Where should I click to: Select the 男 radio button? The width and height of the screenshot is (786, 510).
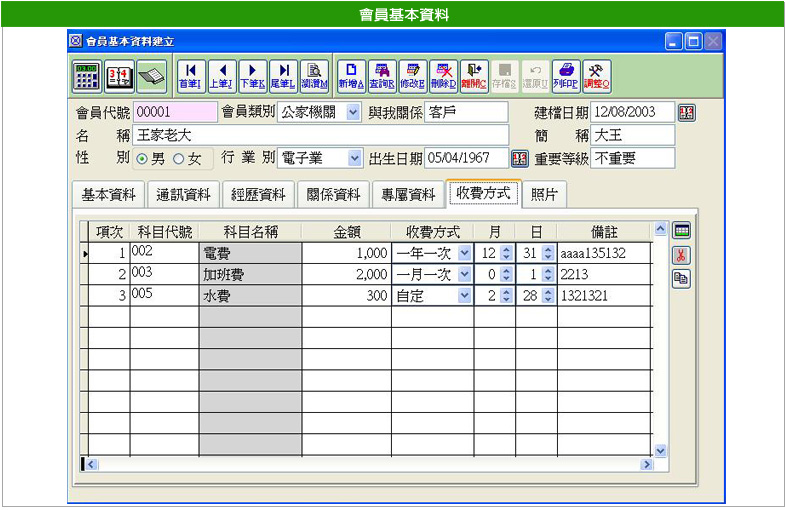[x=142, y=159]
